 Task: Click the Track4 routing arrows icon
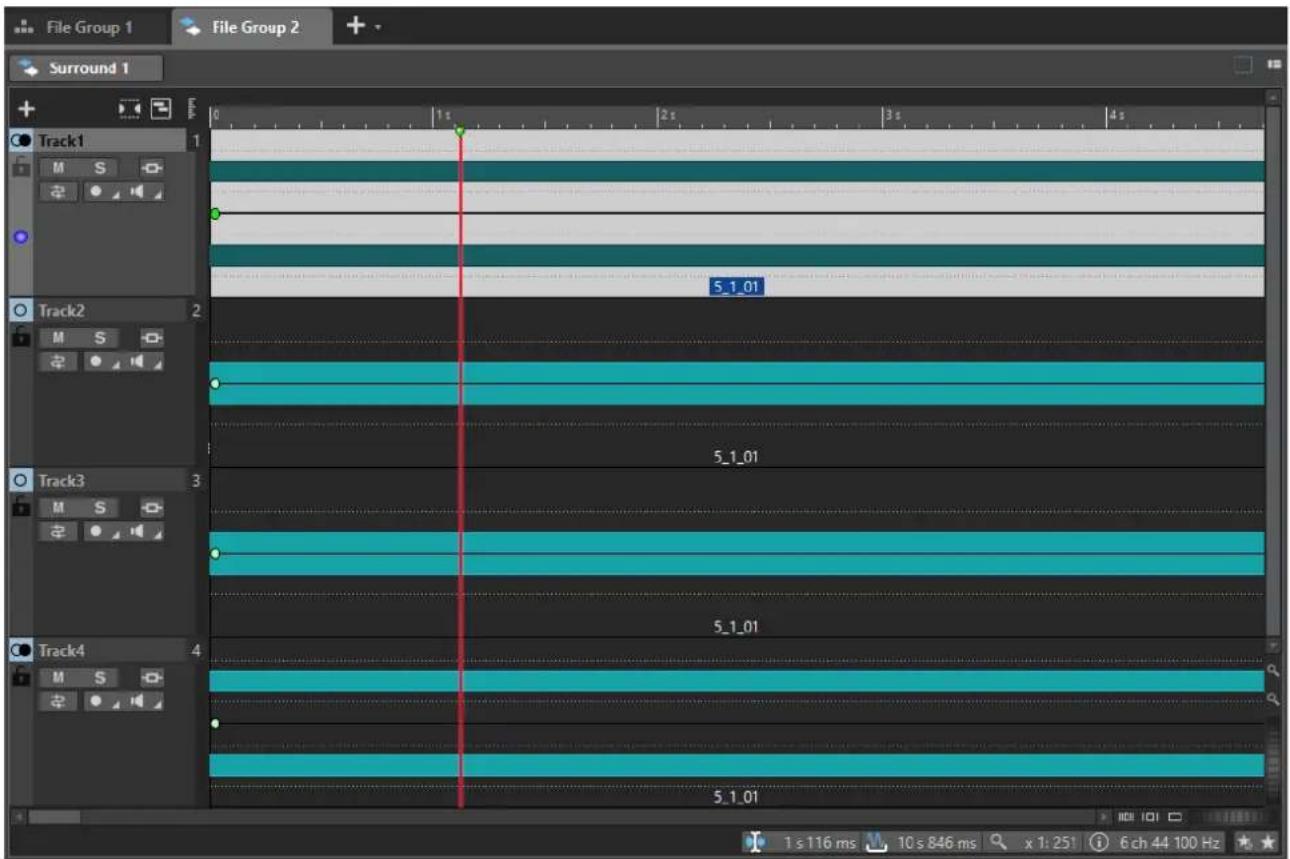pyautogui.click(x=58, y=700)
